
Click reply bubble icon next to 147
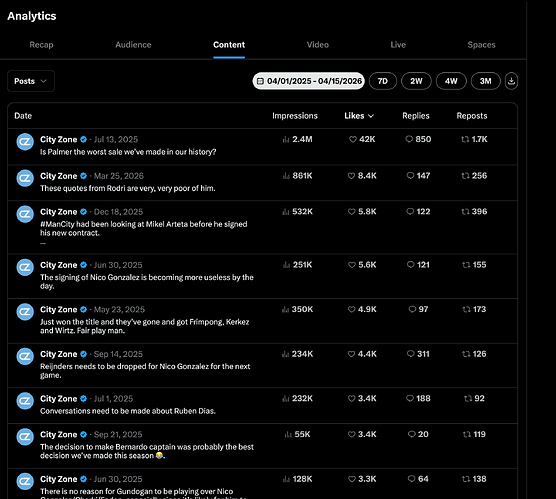[410, 176]
